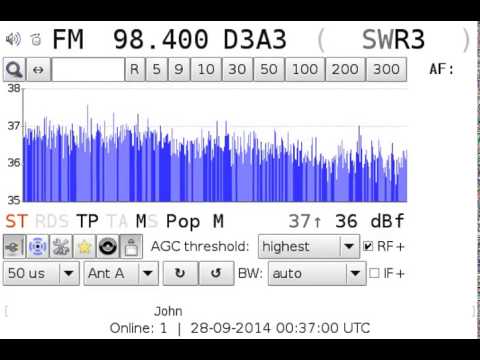Click the rotate counter-clockwise button
Screen dimensions: 480x360
(216, 273)
